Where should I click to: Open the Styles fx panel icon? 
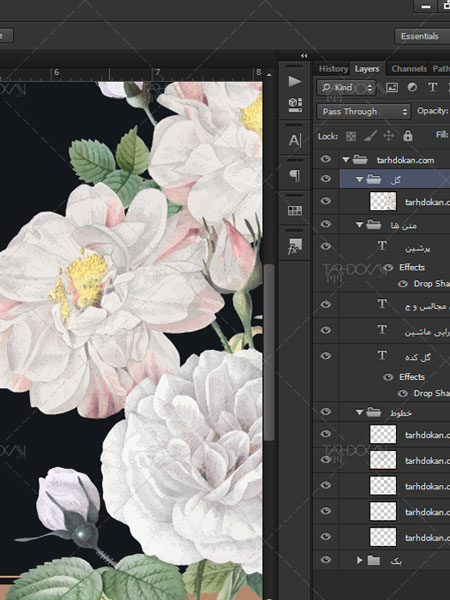click(x=295, y=246)
